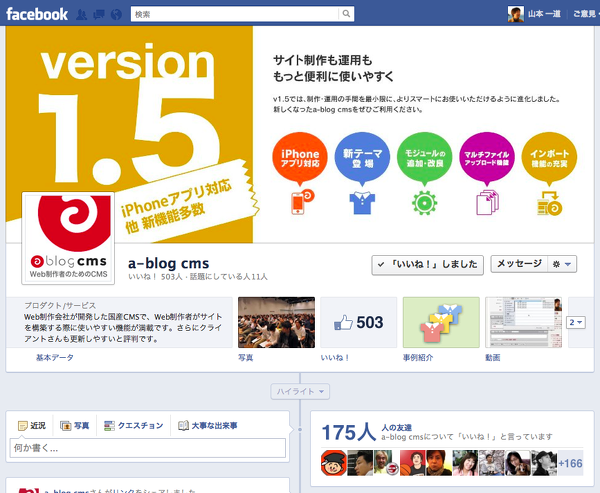This screenshot has height=493, width=600.
Task: Open the a-blog cms profile picture
Action: tap(68, 238)
